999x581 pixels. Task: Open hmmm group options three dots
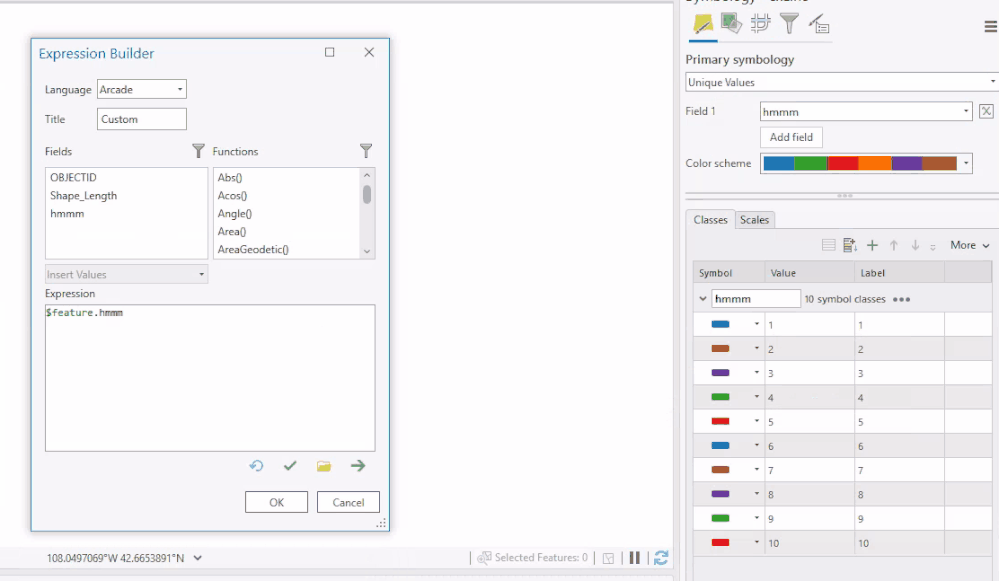[902, 299]
